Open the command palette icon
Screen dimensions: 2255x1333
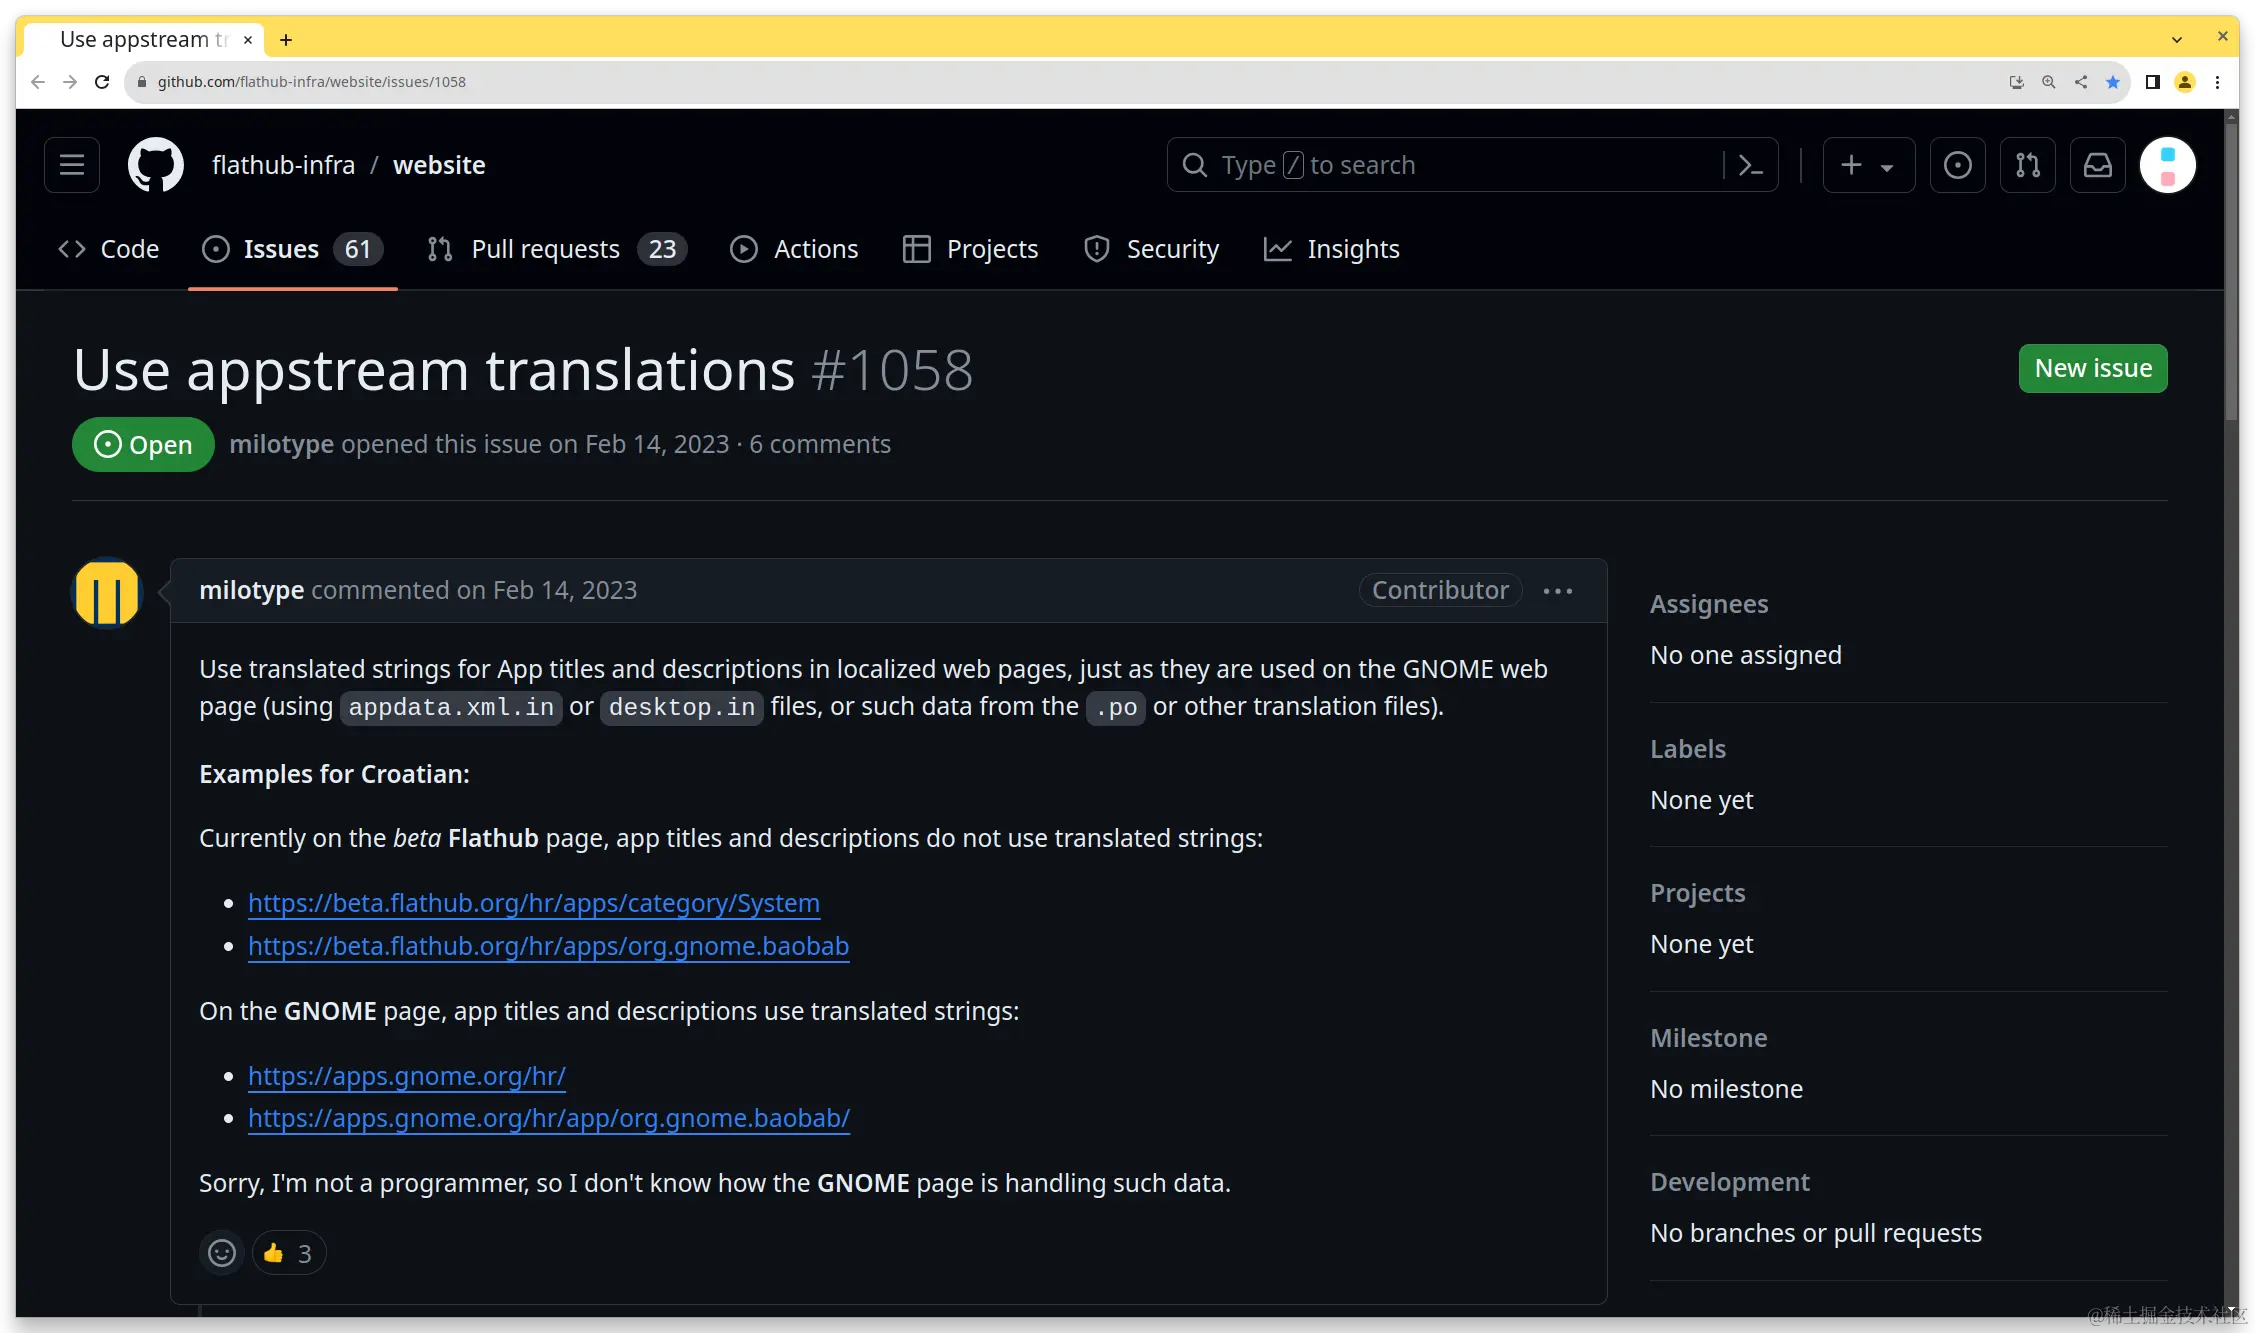click(x=1750, y=165)
